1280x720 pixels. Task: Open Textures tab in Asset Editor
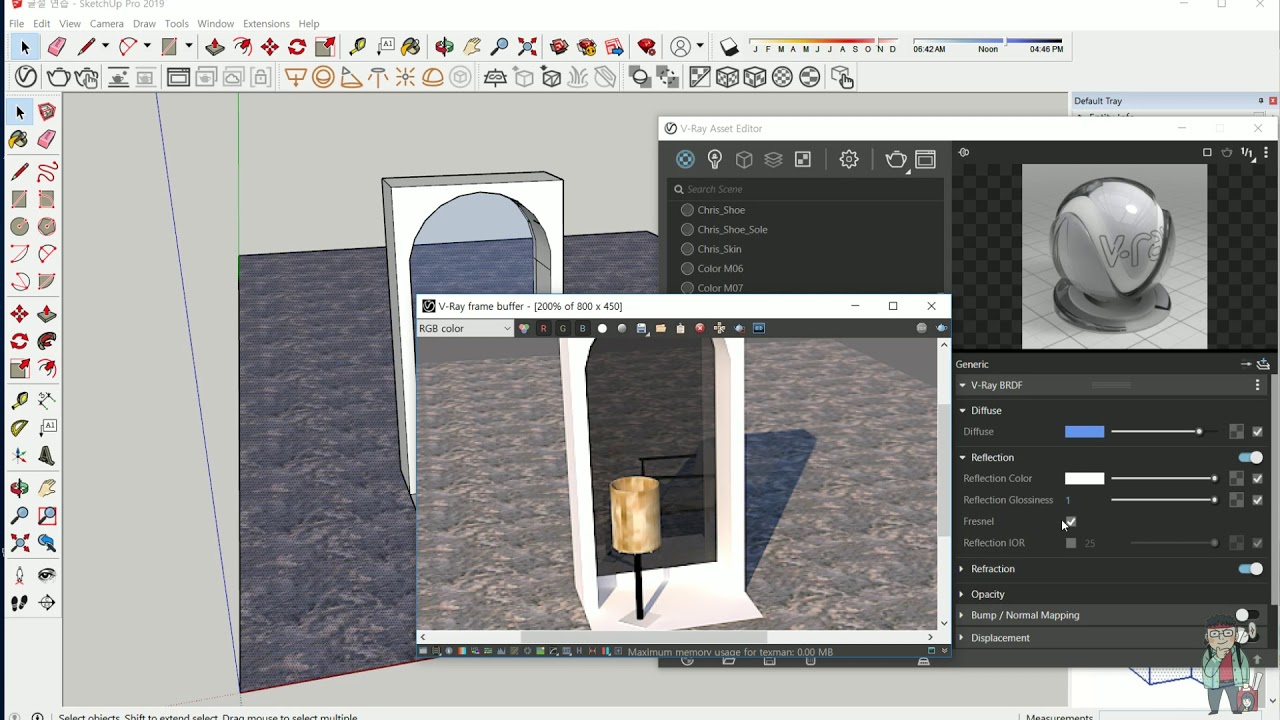pos(802,159)
